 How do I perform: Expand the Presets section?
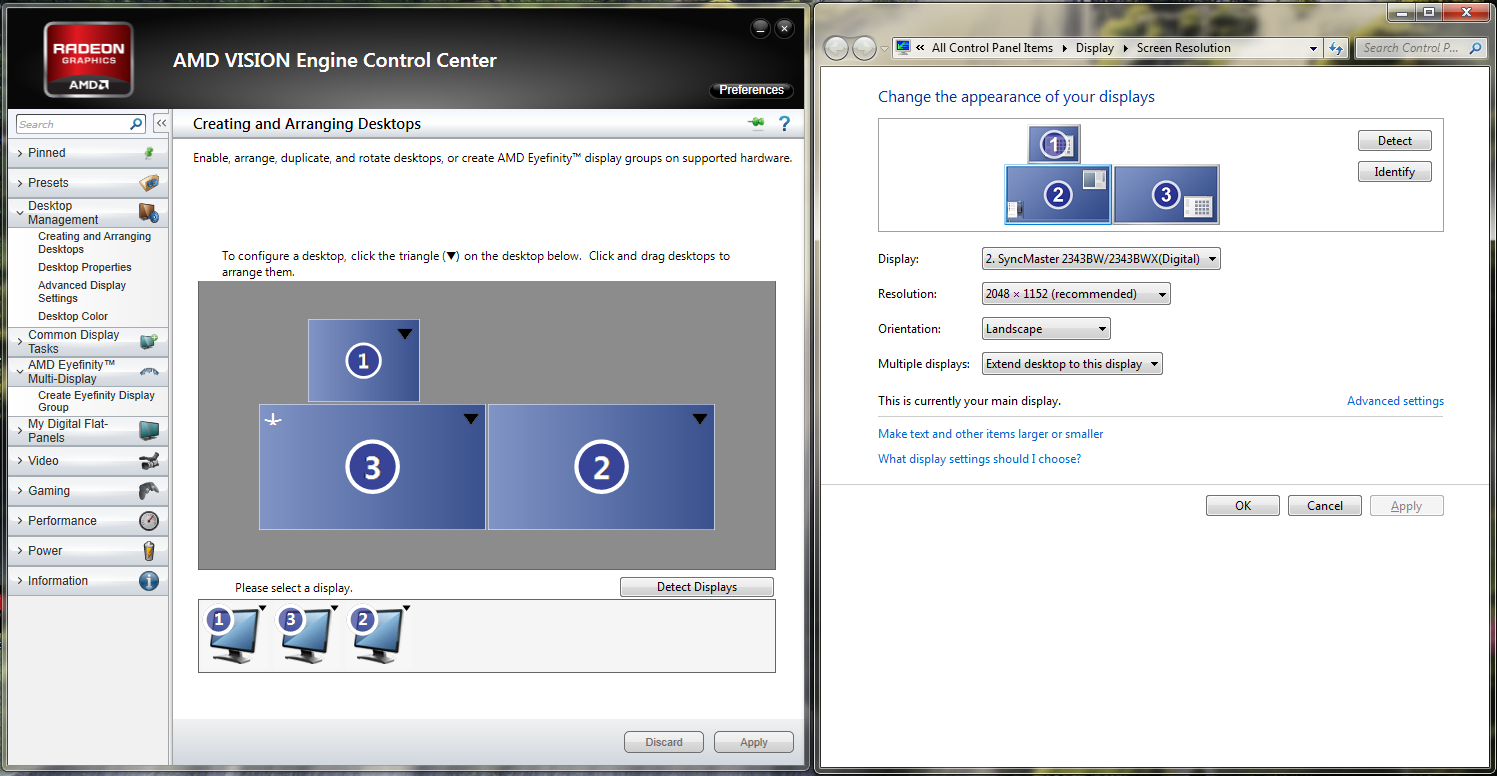20,183
